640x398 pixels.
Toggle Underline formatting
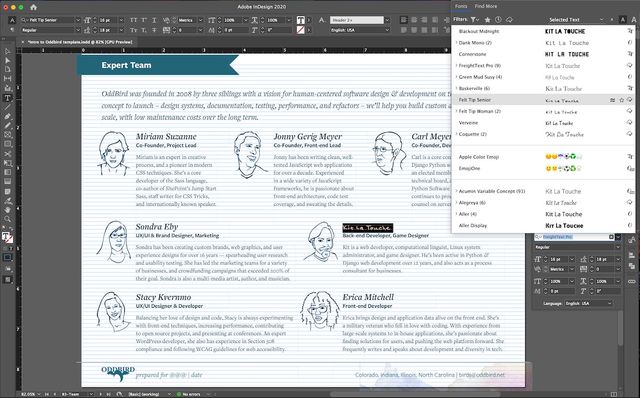(x=154, y=20)
